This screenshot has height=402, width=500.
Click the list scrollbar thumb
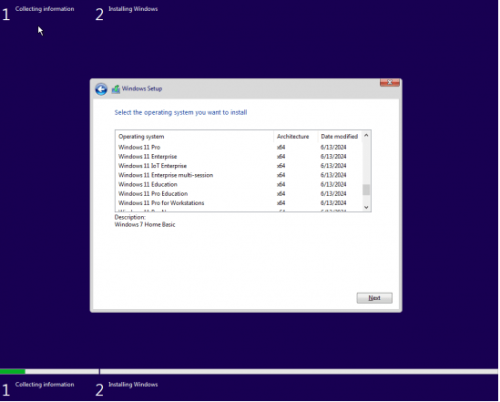(x=366, y=190)
